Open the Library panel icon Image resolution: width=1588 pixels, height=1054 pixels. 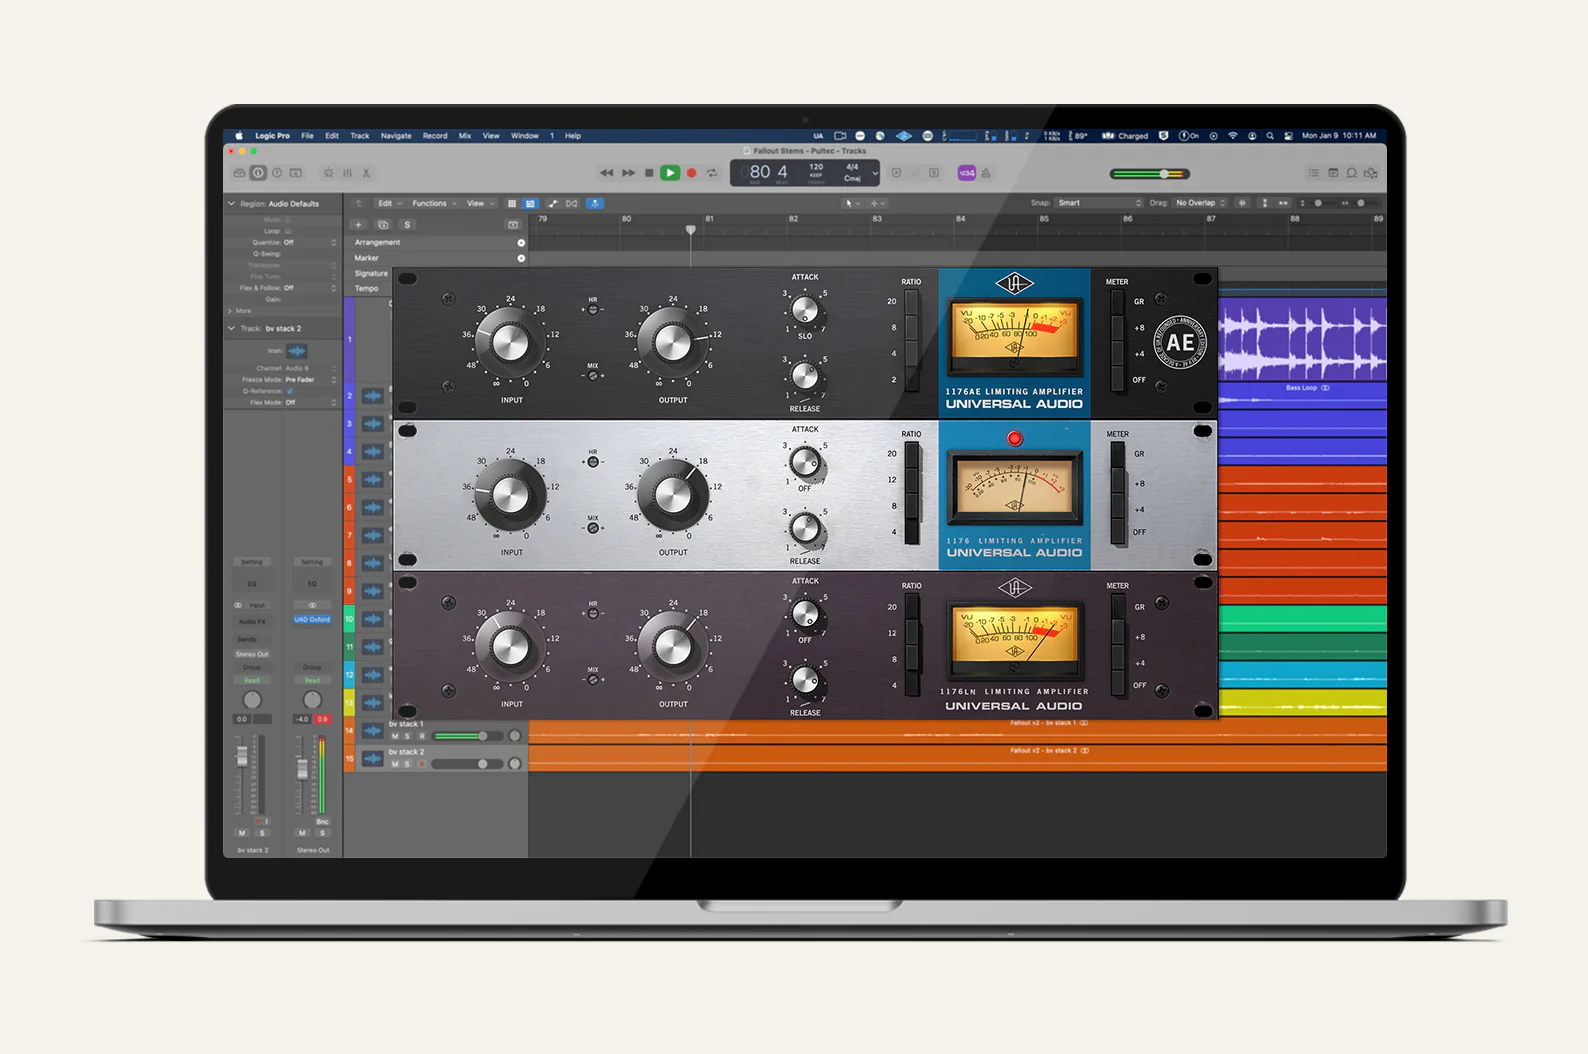[239, 173]
